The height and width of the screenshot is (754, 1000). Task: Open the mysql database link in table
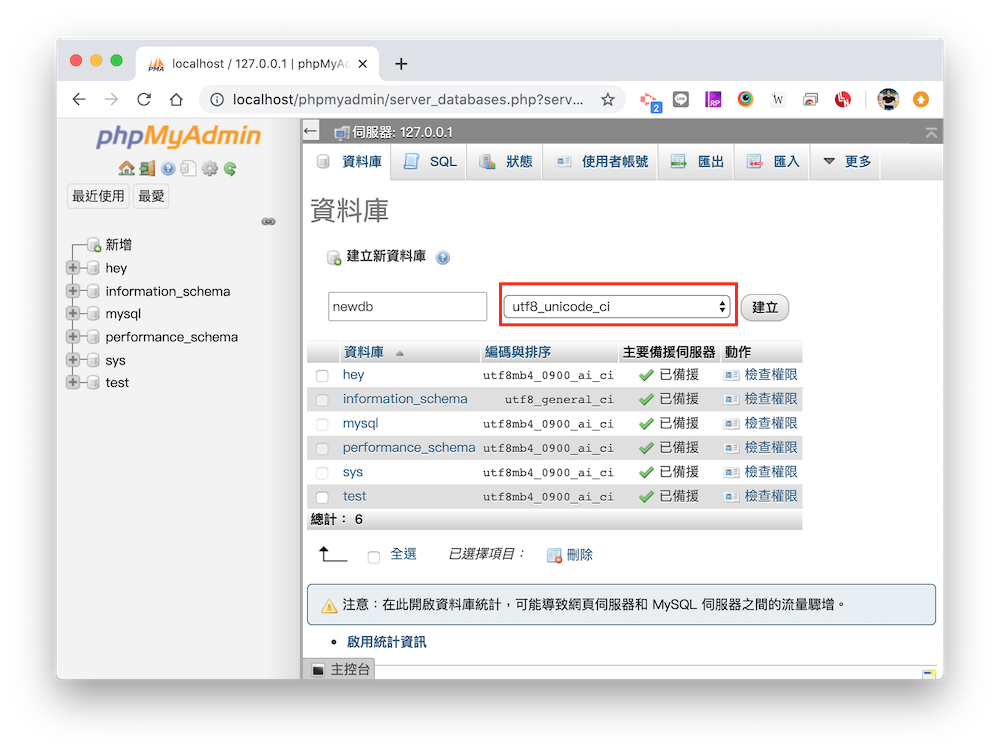click(x=360, y=424)
